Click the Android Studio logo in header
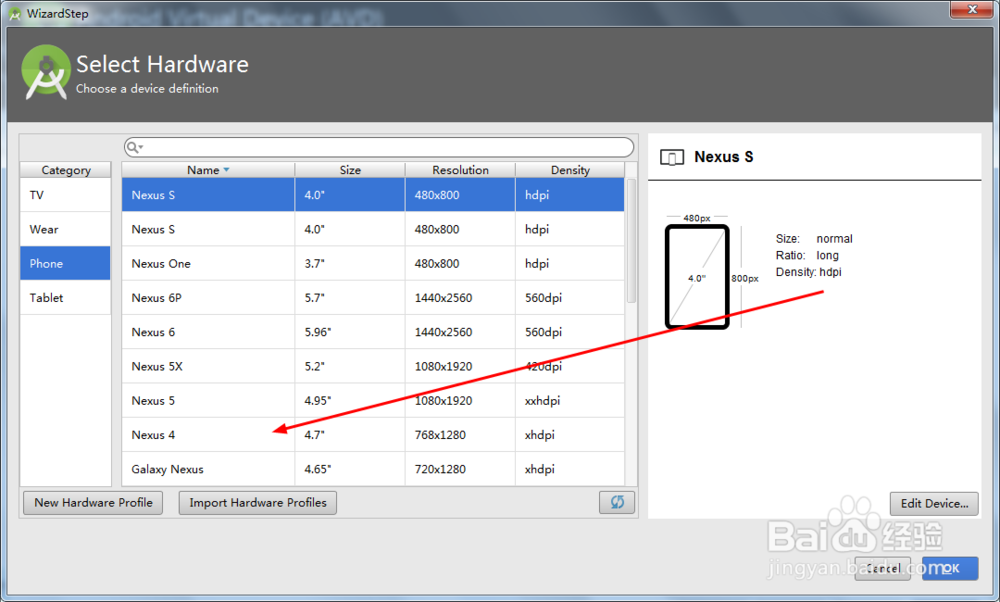The image size is (1000, 602). pyautogui.click(x=45, y=72)
